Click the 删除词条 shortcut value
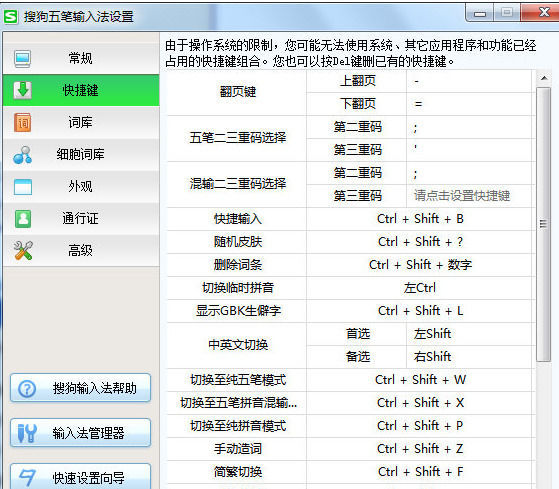Image resolution: width=559 pixels, height=489 pixels. 419,265
